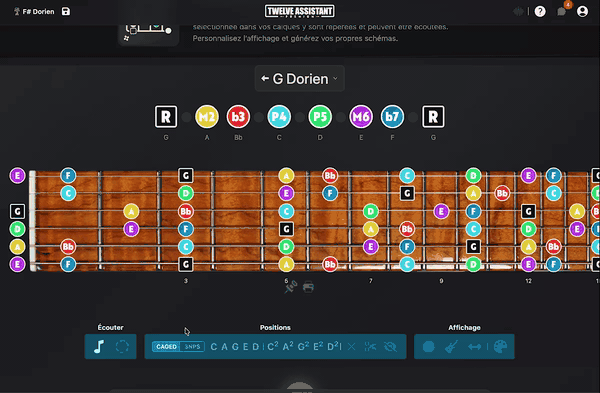Screen dimensions: 600x393
Task: Toggle the dashed-circle loop icon under Écouter
Action: 122,347
